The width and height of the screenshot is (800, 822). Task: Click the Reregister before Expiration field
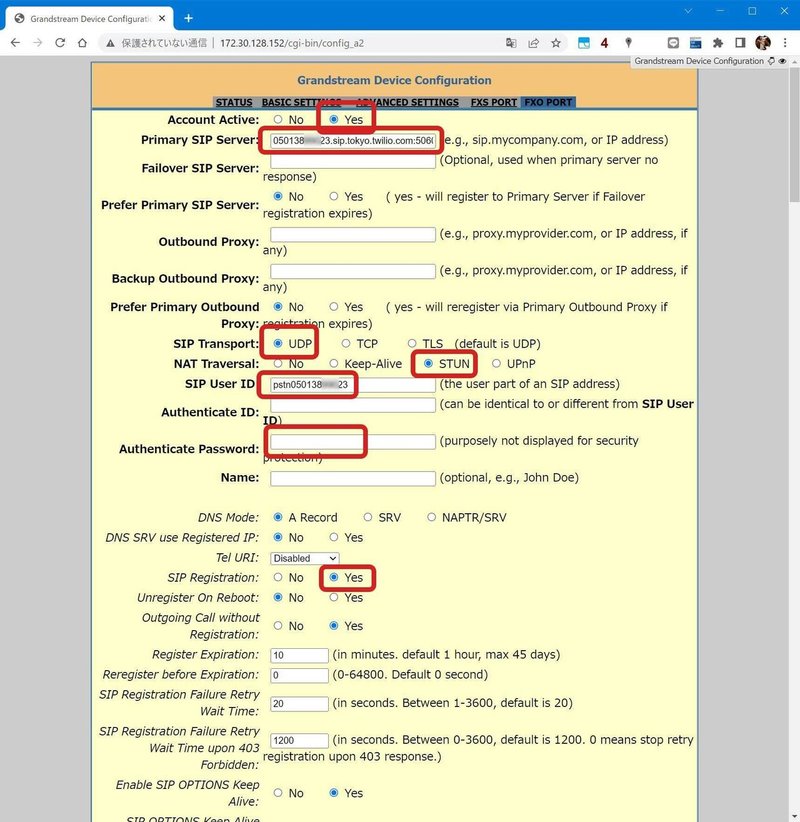pos(299,675)
